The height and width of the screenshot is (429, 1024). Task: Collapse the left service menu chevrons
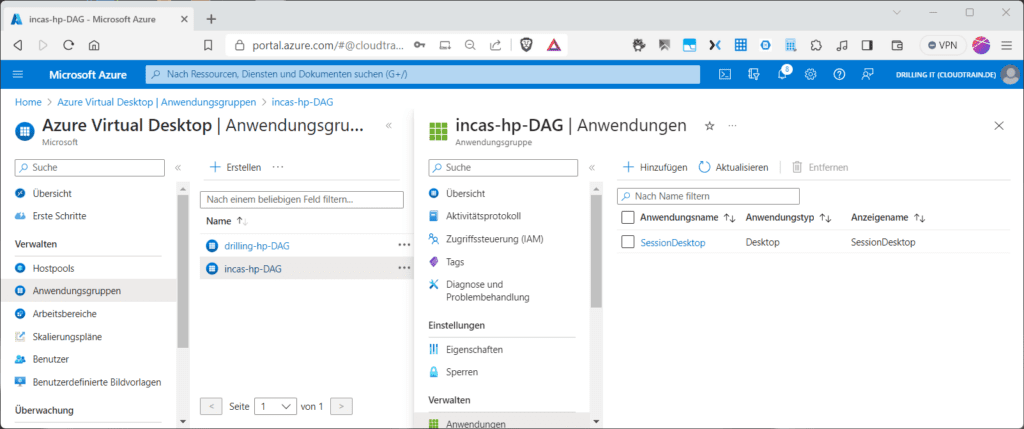(x=178, y=168)
